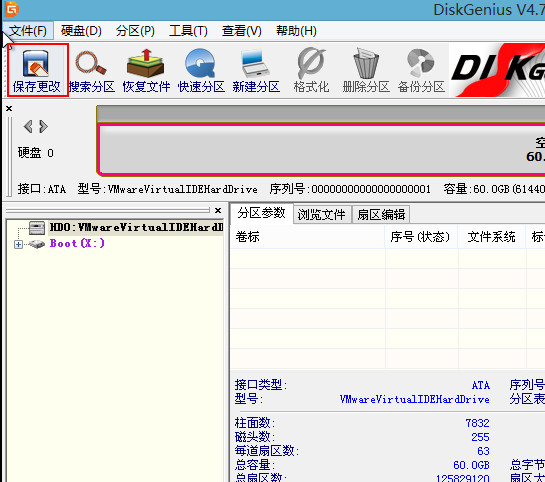Screen dimensions: 545x482
Task: Select Boot (X:) in the tree
Action: tap(77, 243)
